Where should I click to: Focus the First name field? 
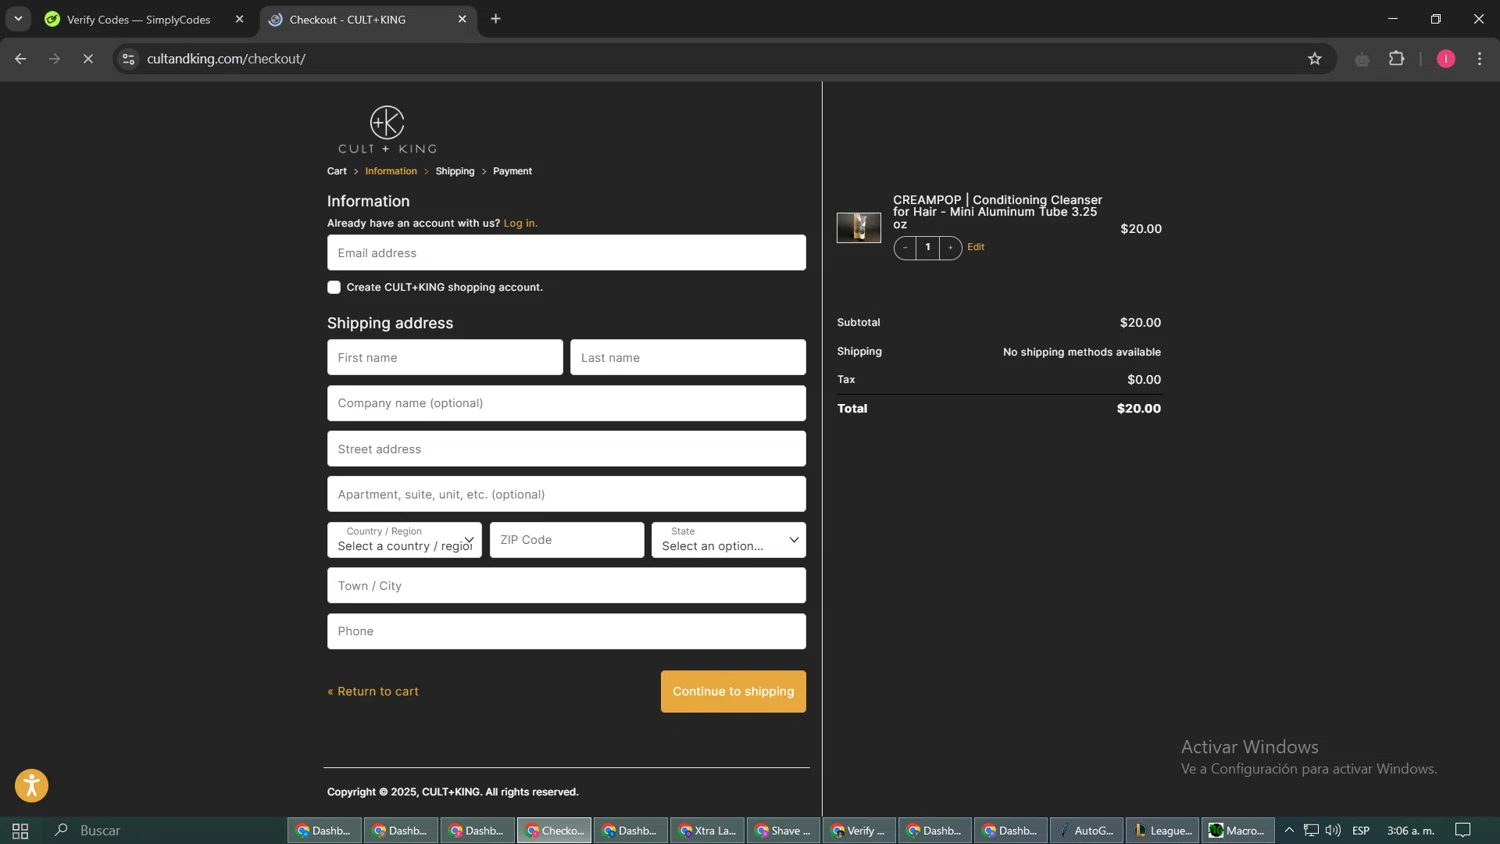tap(445, 357)
